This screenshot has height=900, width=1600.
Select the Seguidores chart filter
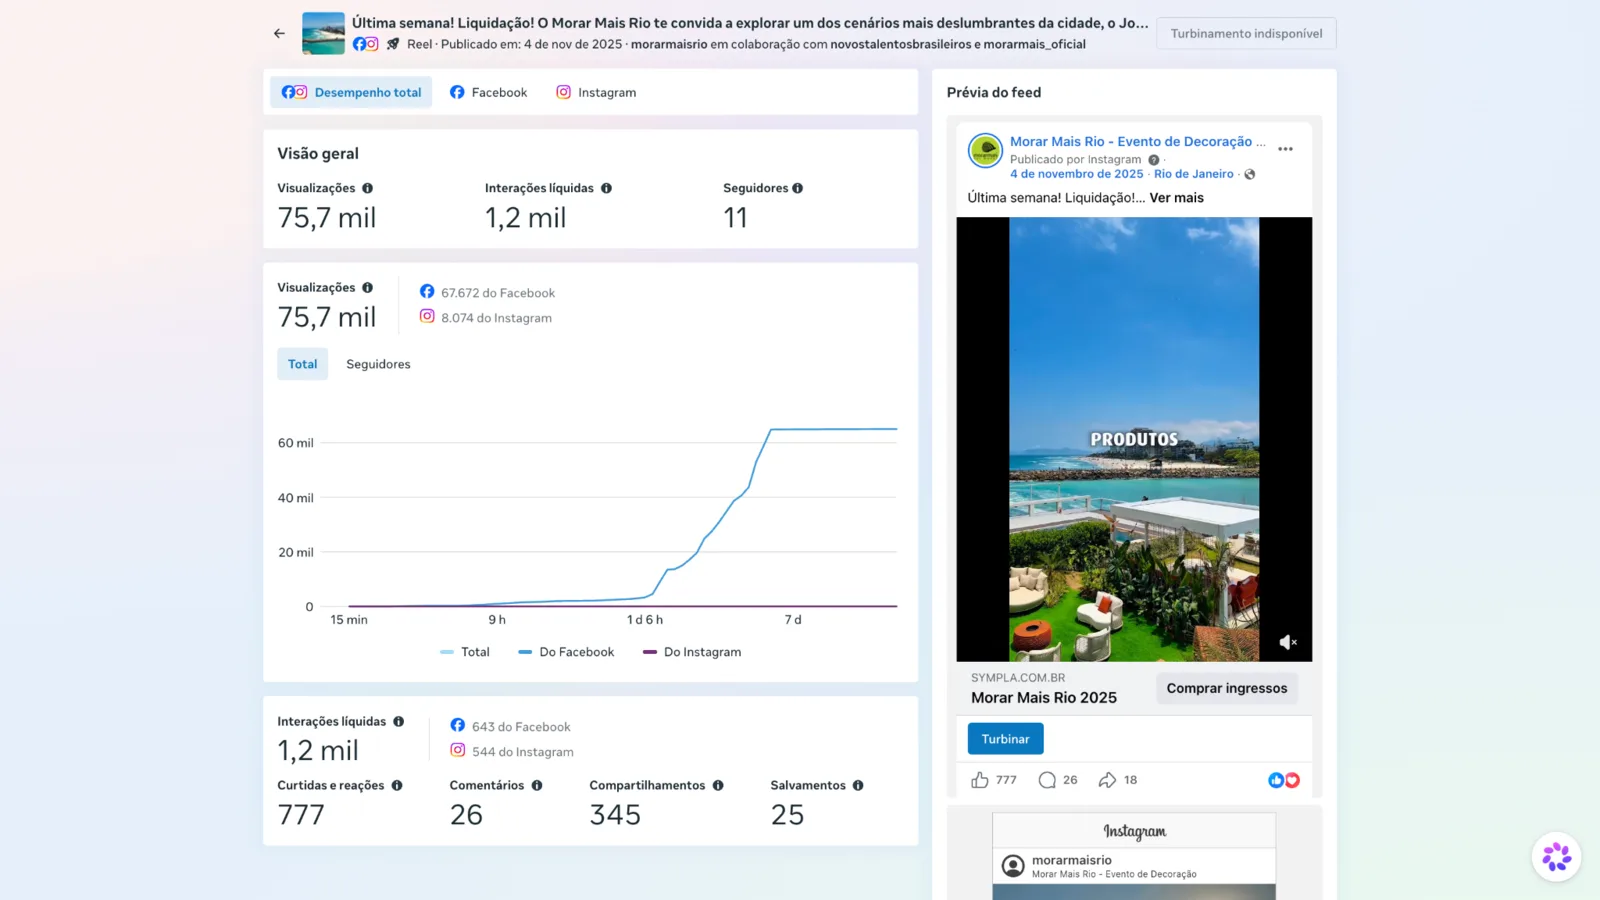pyautogui.click(x=378, y=364)
